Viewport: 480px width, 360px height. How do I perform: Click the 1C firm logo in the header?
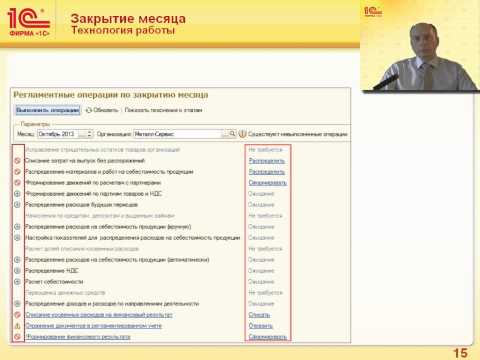(29, 22)
